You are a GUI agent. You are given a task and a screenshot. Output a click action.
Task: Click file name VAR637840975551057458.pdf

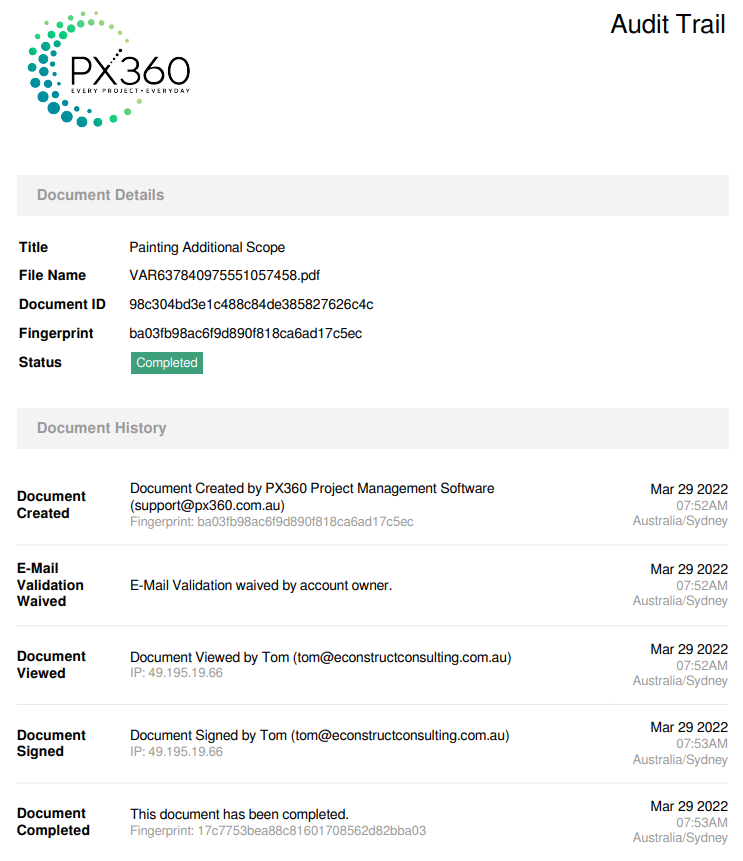tap(225, 275)
